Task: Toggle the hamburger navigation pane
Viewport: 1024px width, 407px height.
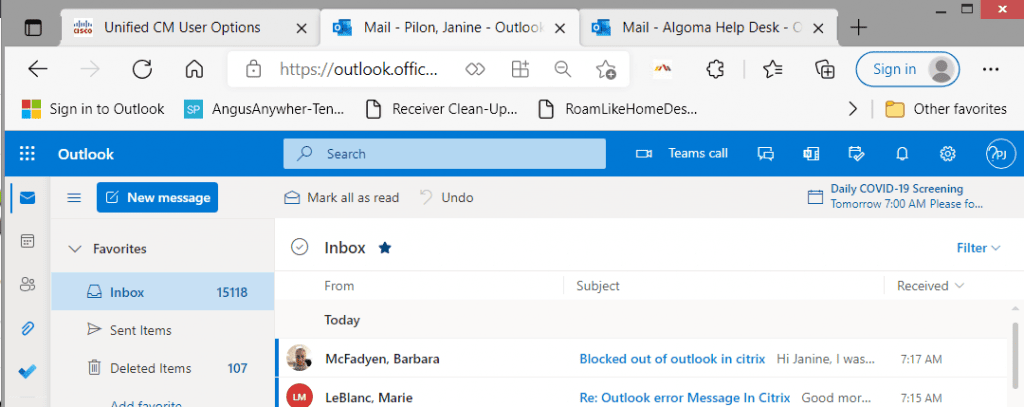Action: [74, 198]
